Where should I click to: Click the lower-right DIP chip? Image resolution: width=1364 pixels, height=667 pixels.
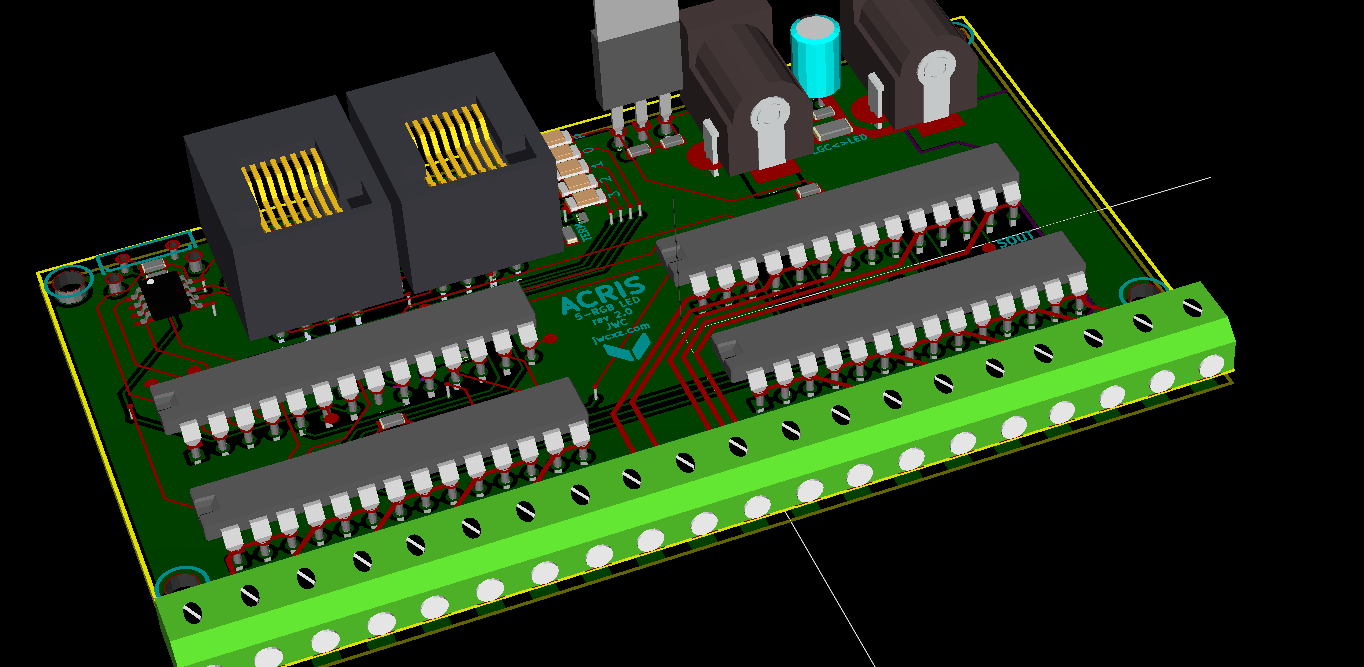click(900, 310)
